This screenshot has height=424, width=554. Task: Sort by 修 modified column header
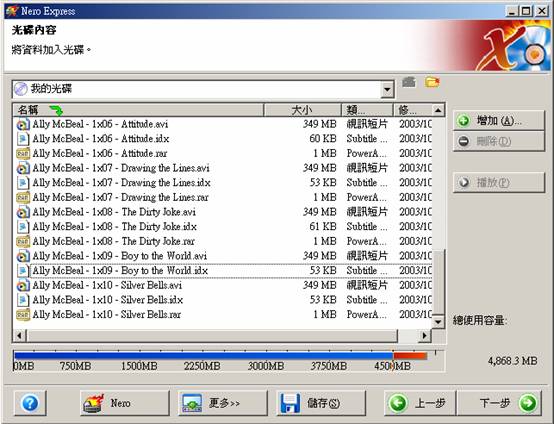pos(413,110)
